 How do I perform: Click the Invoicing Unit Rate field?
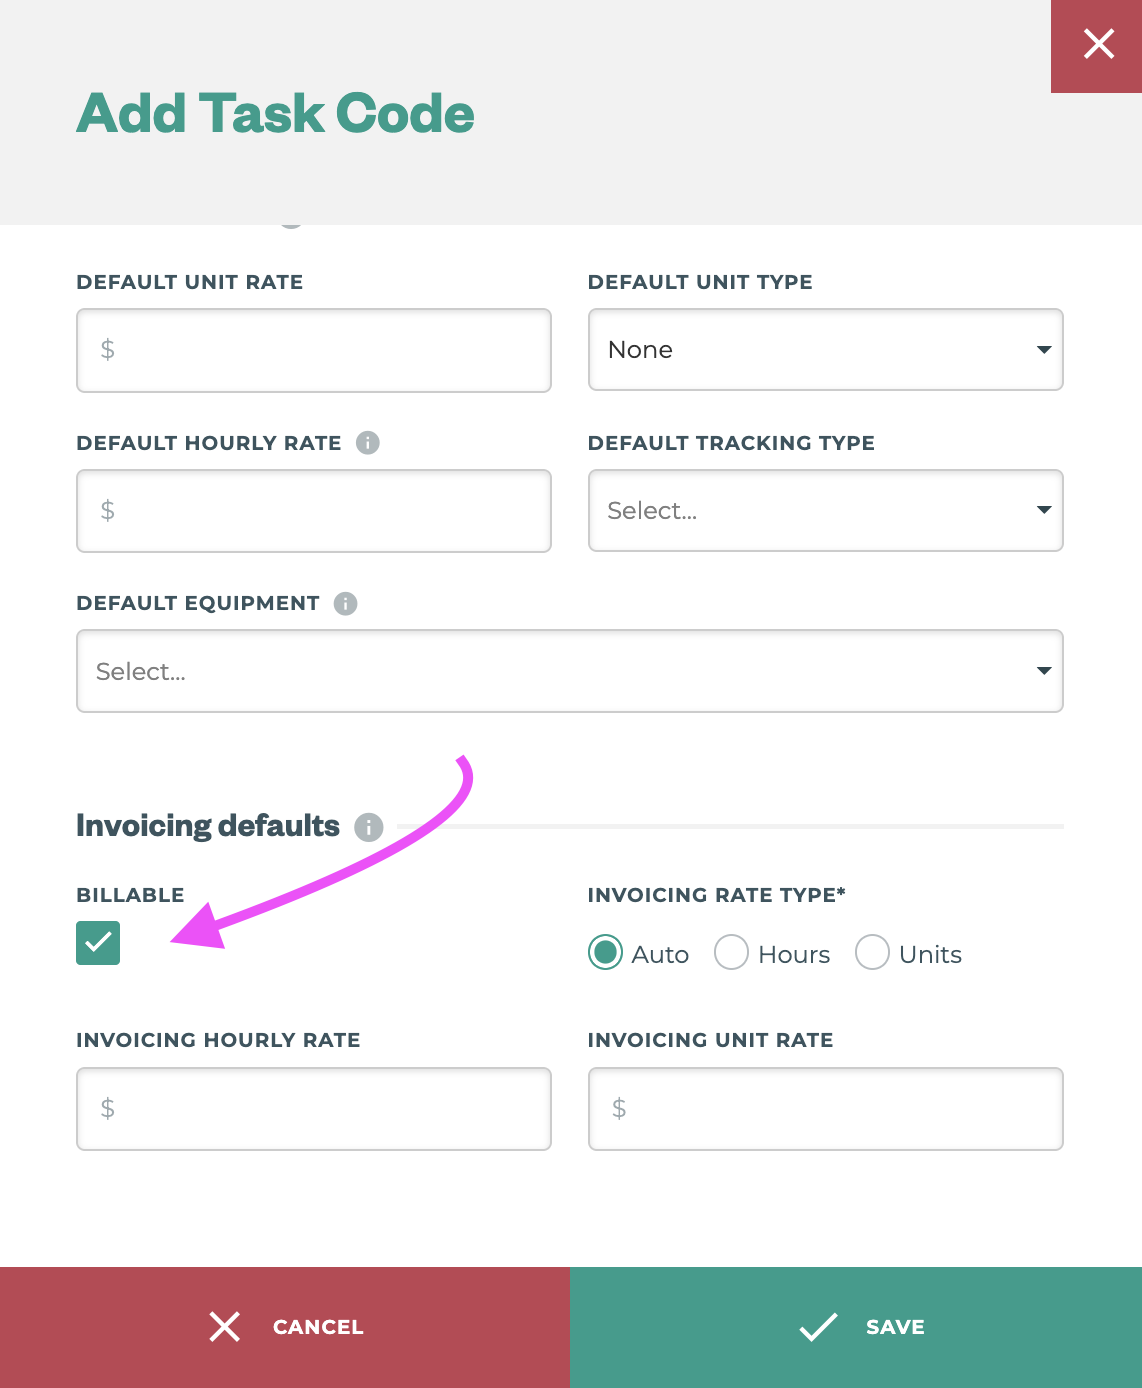[x=825, y=1109]
